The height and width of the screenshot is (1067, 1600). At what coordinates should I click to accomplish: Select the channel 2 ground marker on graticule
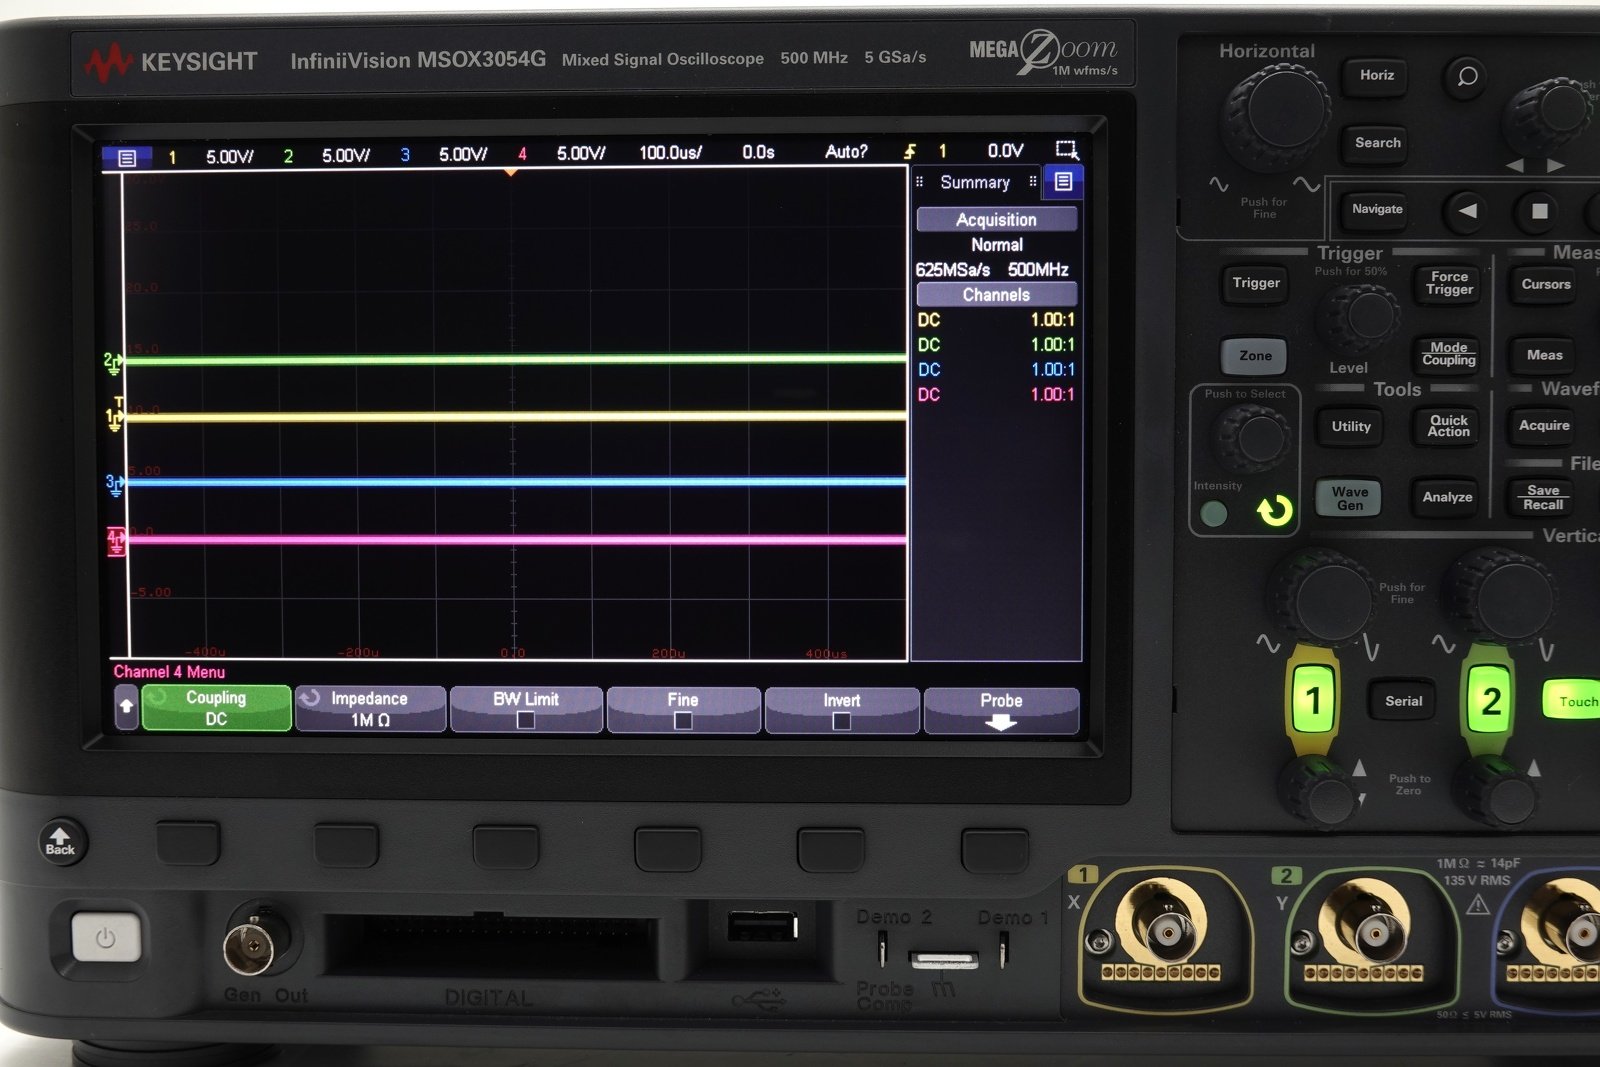113,362
